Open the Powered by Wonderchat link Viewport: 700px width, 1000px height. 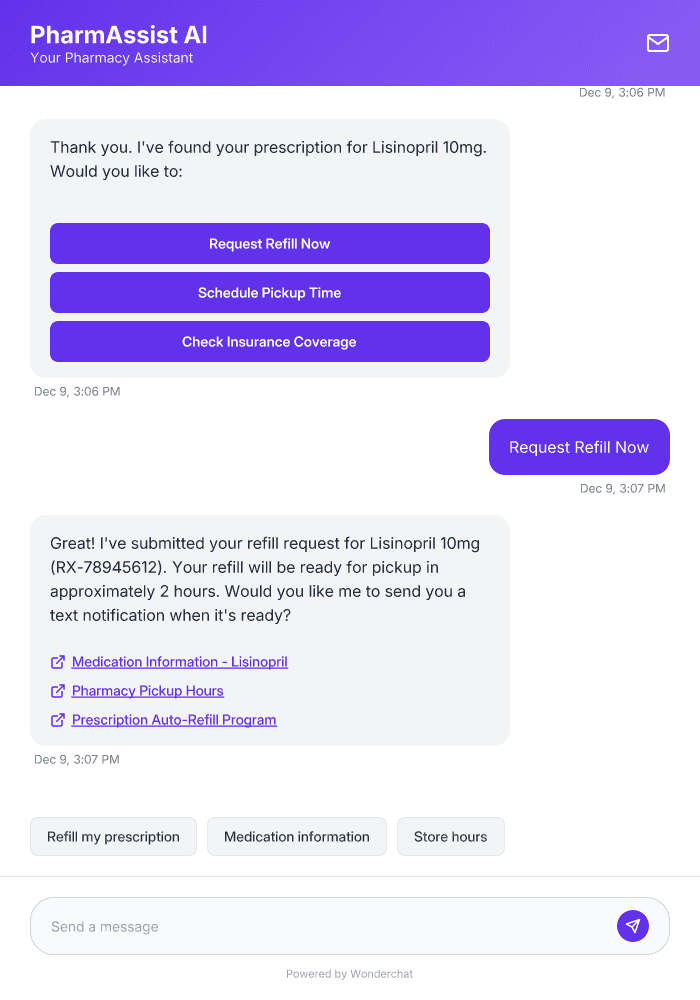349,973
